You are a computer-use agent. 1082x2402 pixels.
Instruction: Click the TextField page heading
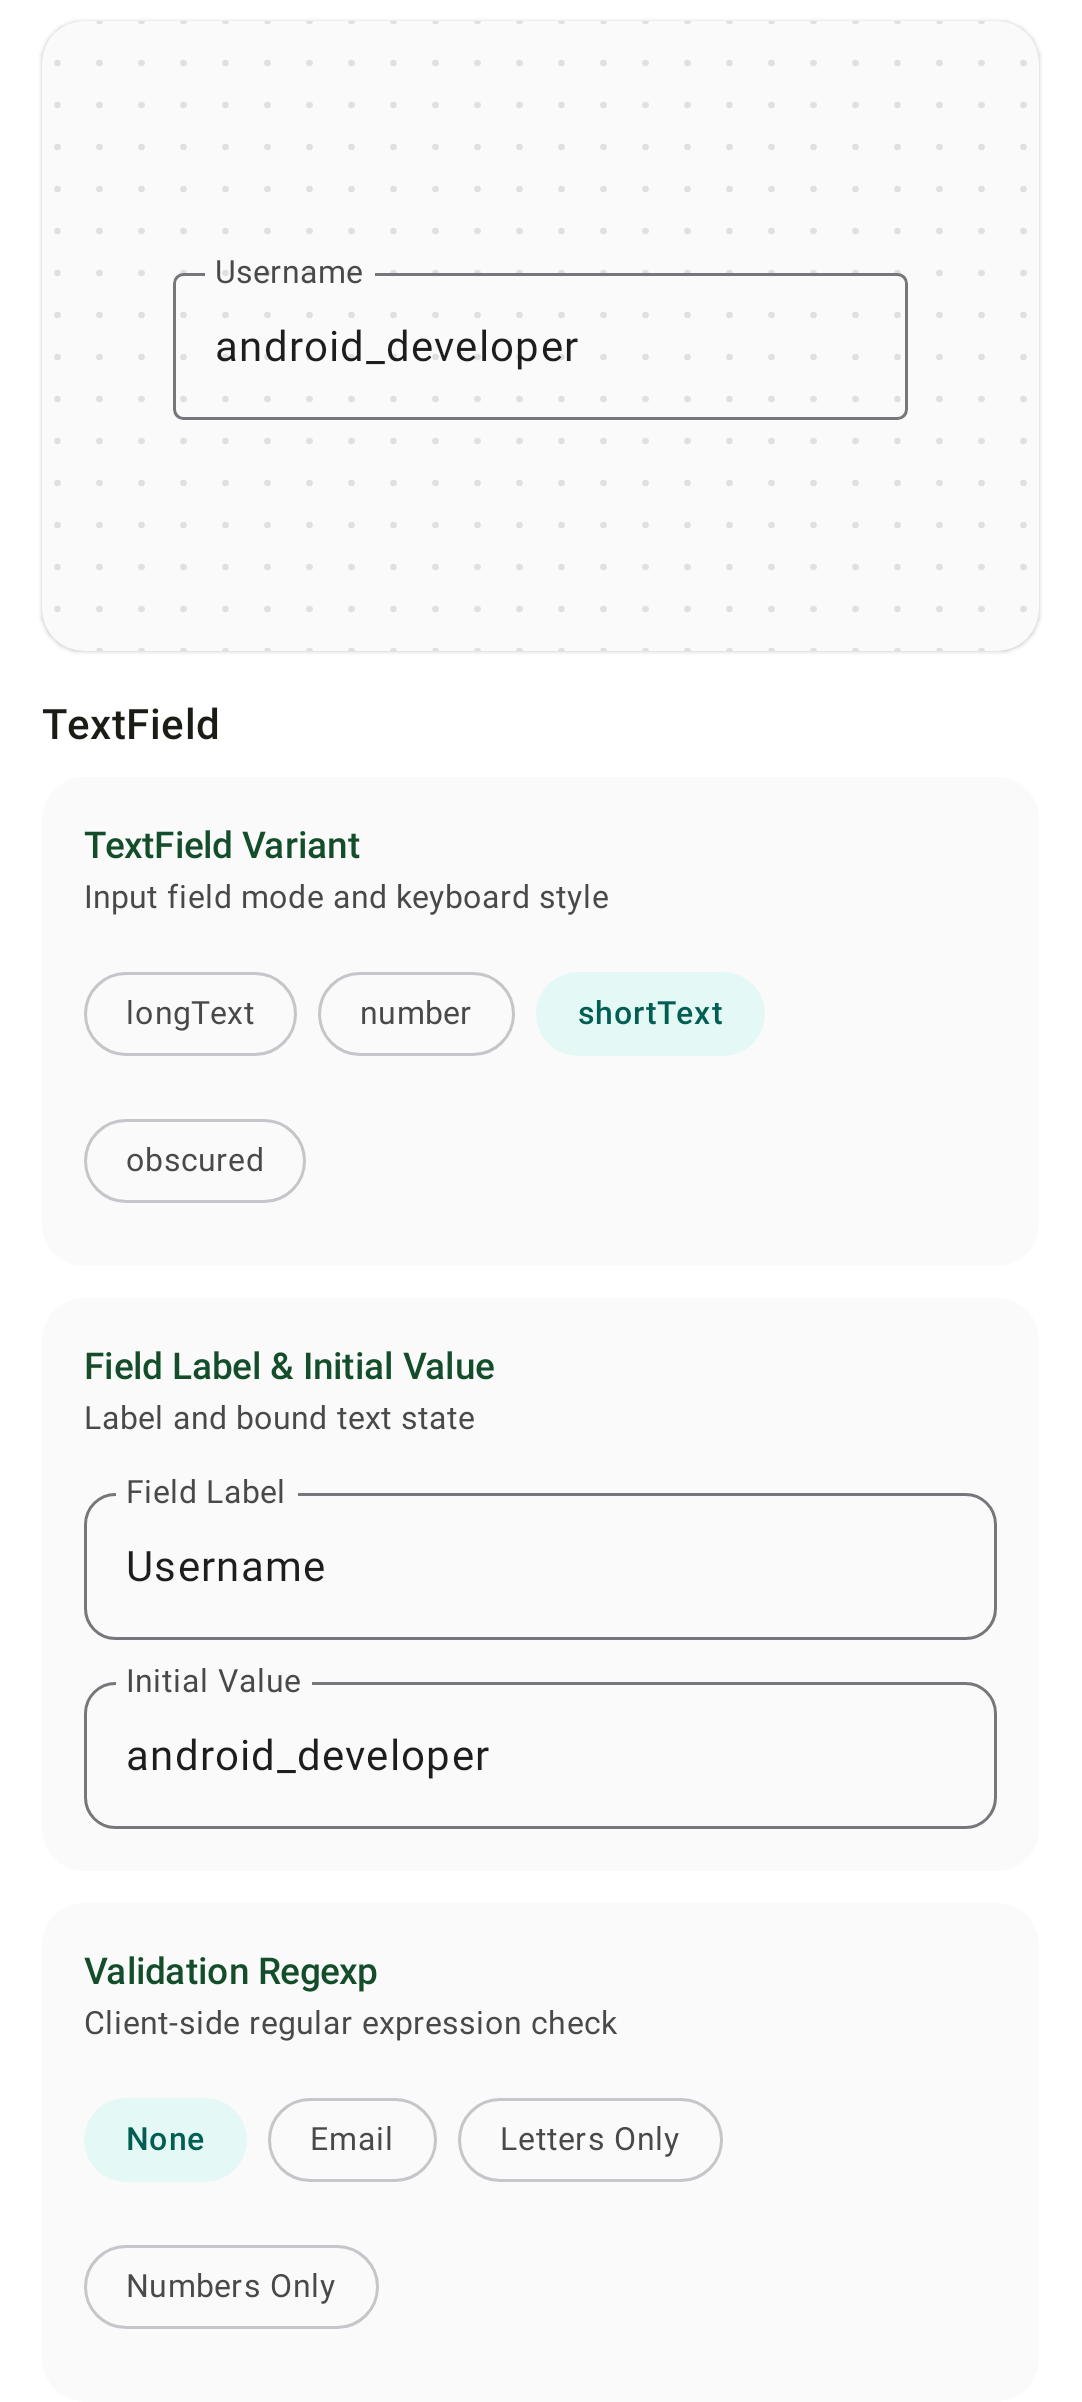(x=131, y=725)
